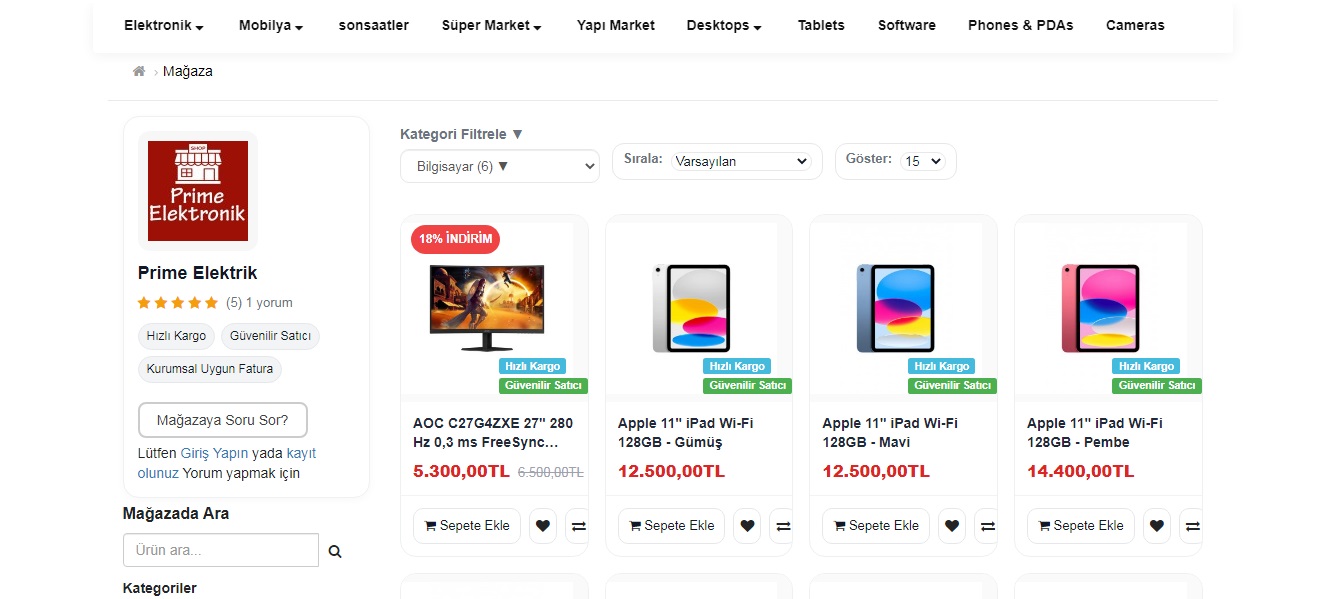Click the Yapı Market menu item

tap(616, 26)
